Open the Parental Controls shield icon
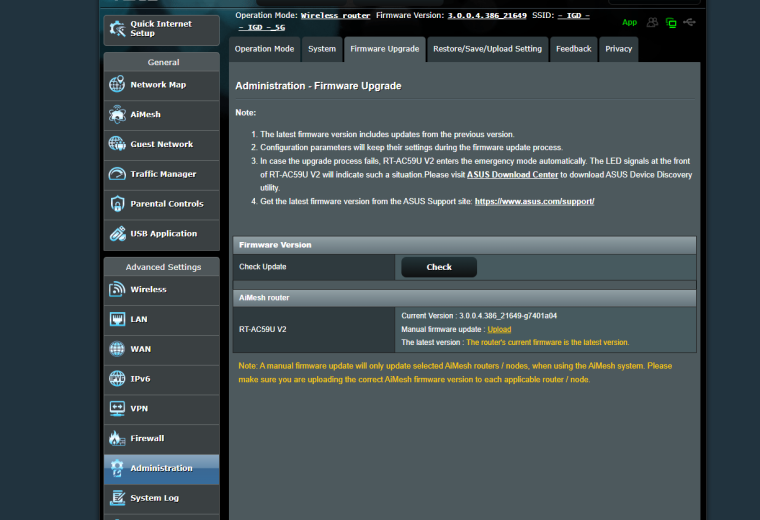760x520 pixels. click(x=117, y=204)
